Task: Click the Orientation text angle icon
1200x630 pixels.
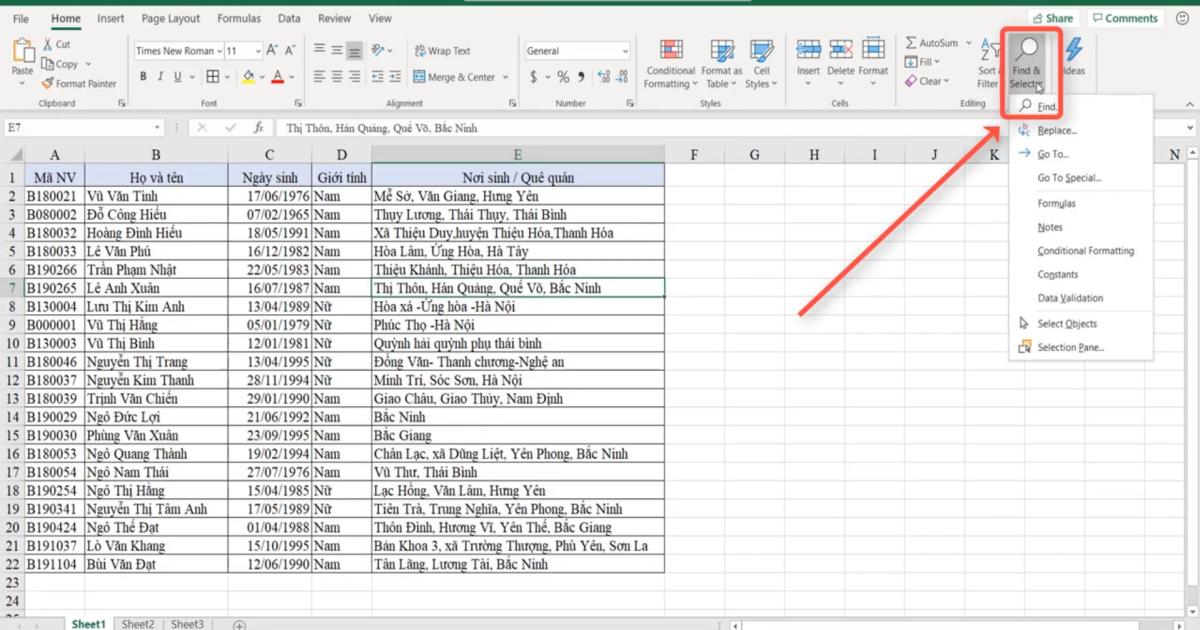Action: click(379, 50)
